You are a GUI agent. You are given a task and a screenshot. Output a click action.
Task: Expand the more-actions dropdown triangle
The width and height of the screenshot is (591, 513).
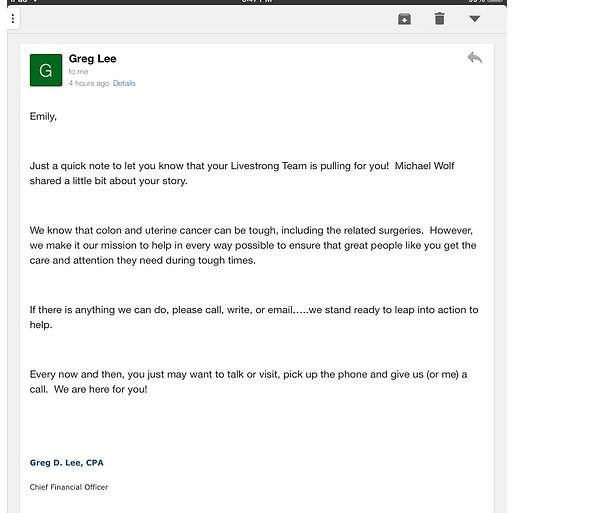(475, 18)
